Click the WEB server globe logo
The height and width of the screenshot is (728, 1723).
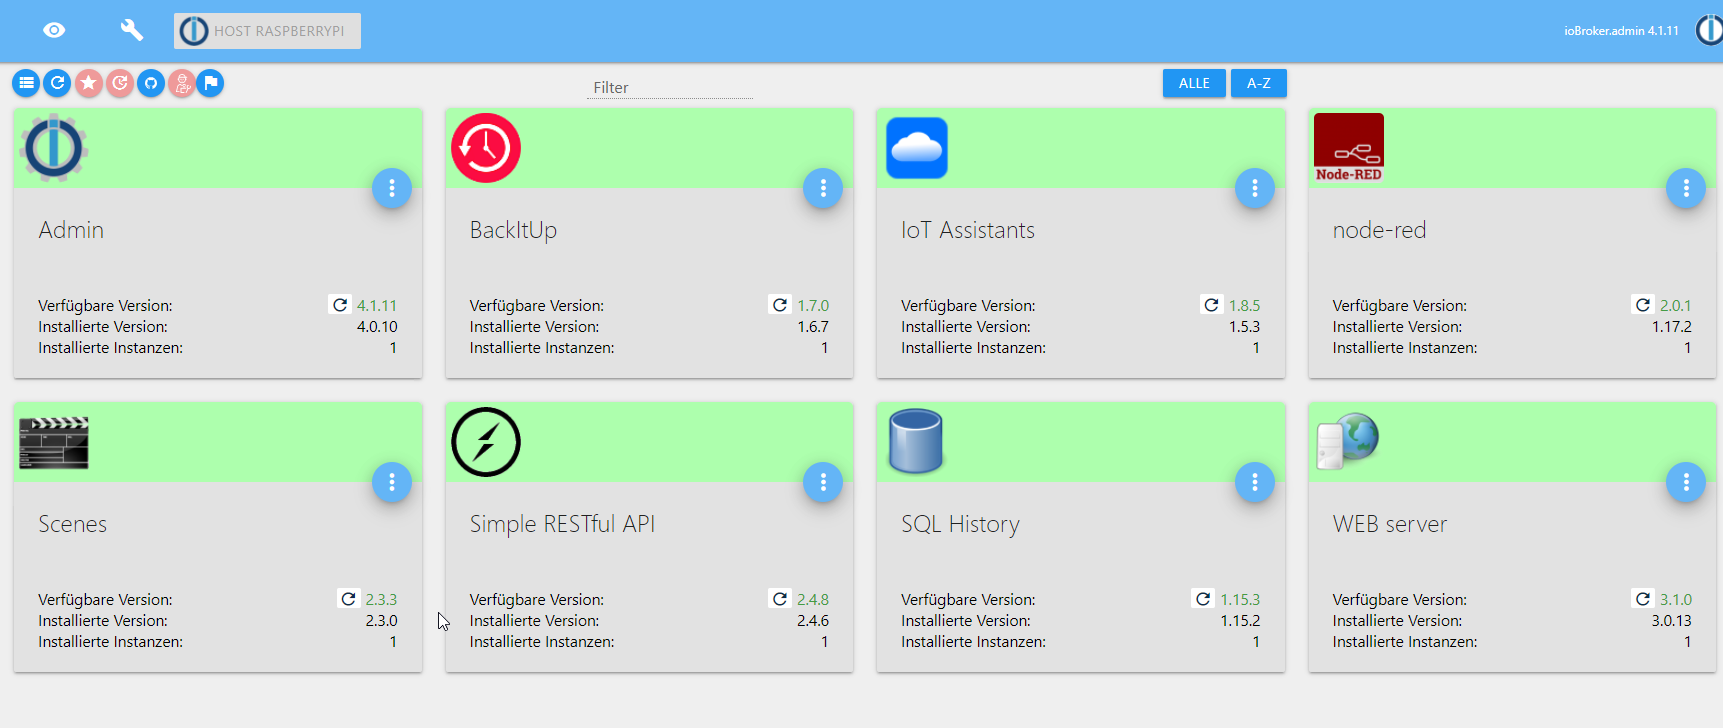tap(1348, 441)
